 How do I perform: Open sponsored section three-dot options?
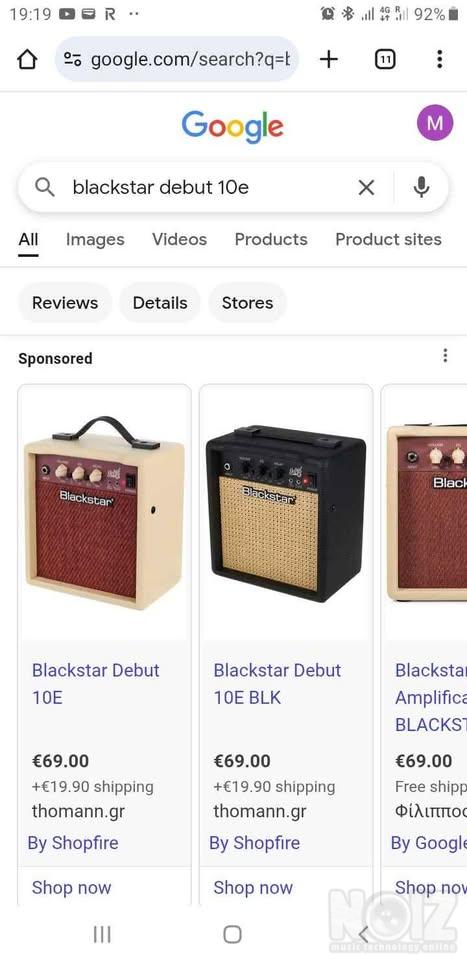click(445, 356)
